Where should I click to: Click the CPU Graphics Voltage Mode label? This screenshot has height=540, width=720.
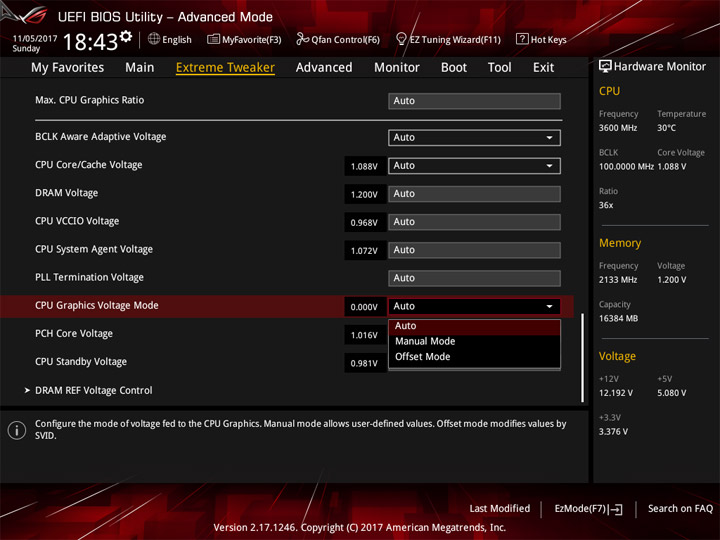(x=97, y=305)
